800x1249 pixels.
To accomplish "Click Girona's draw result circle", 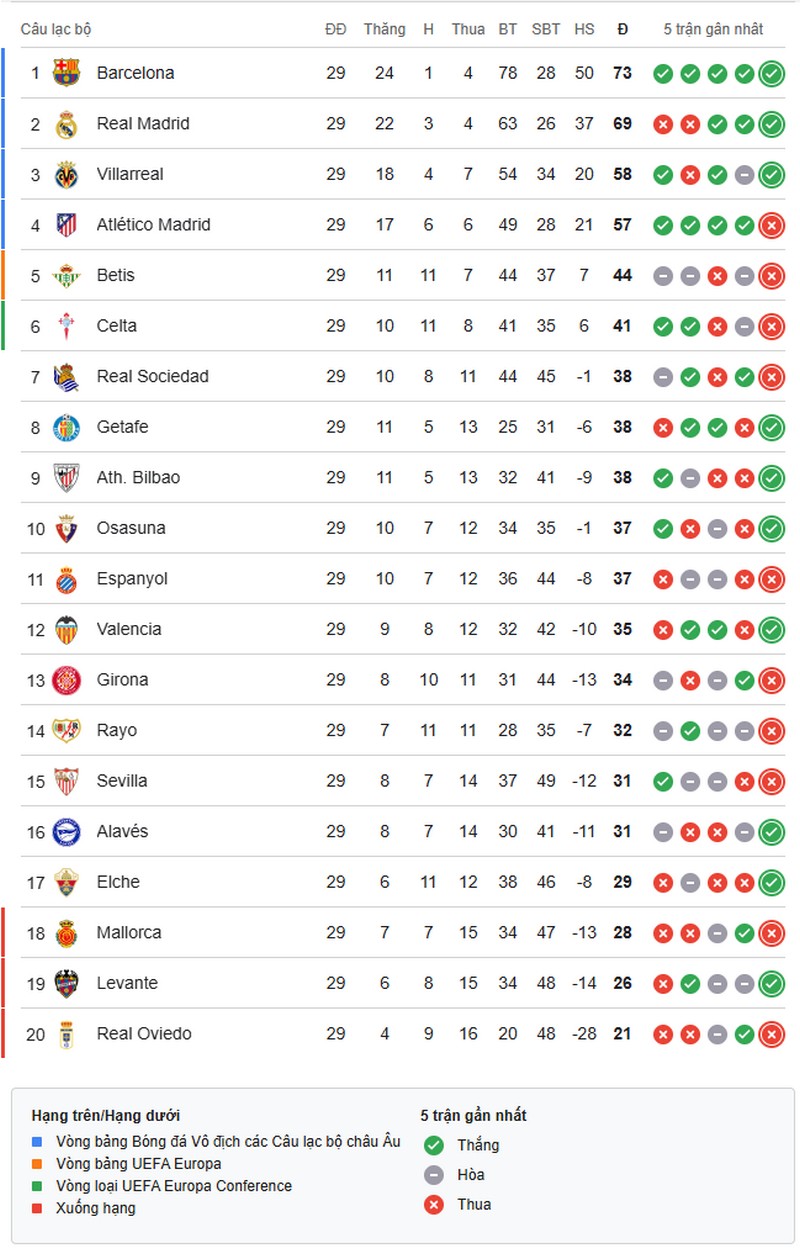I will (x=662, y=679).
